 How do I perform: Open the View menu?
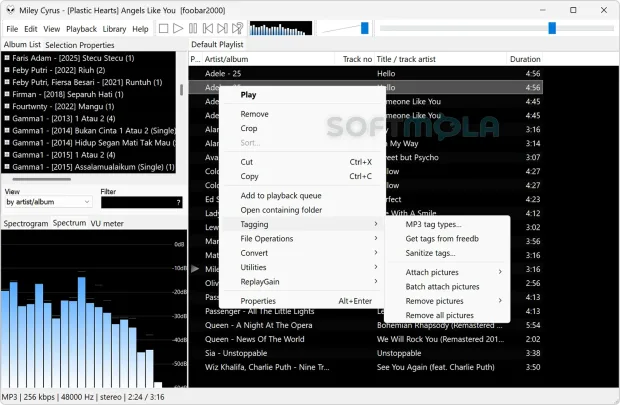[51, 29]
